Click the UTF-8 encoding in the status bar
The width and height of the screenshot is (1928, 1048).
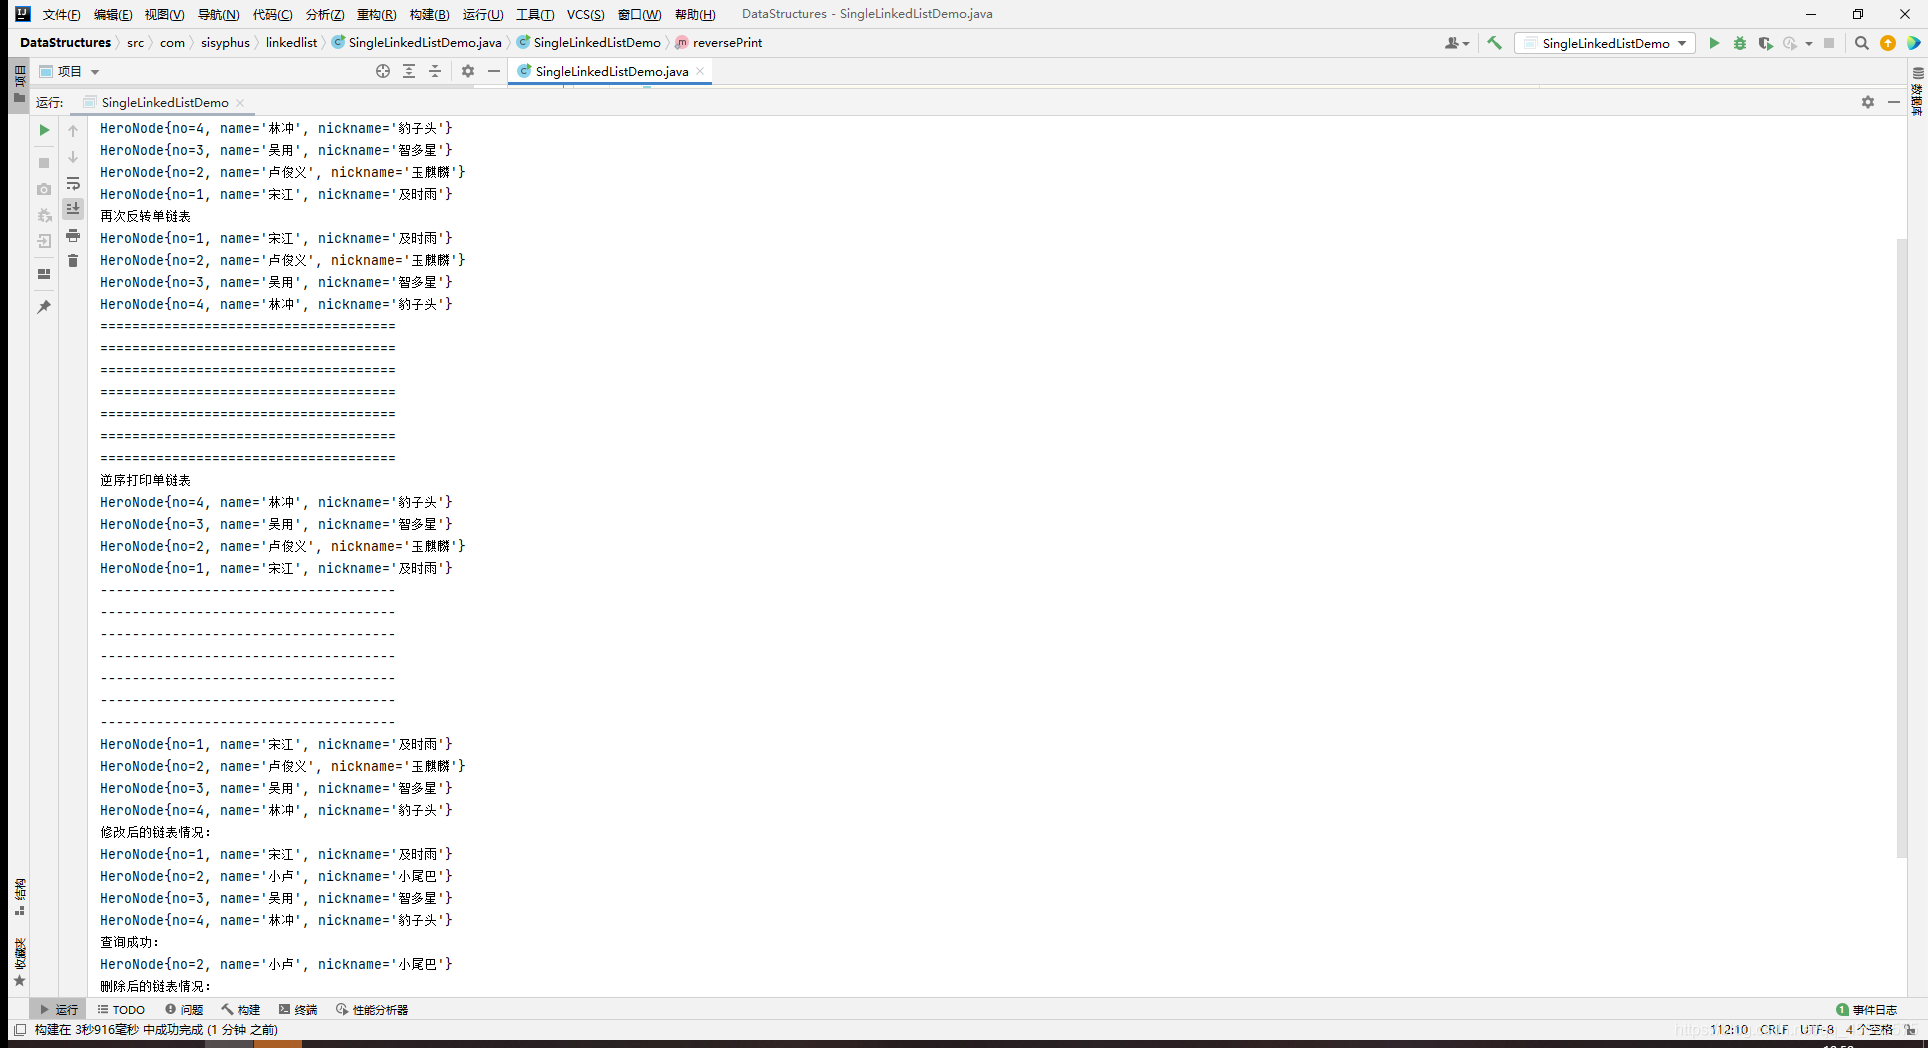[1817, 1029]
